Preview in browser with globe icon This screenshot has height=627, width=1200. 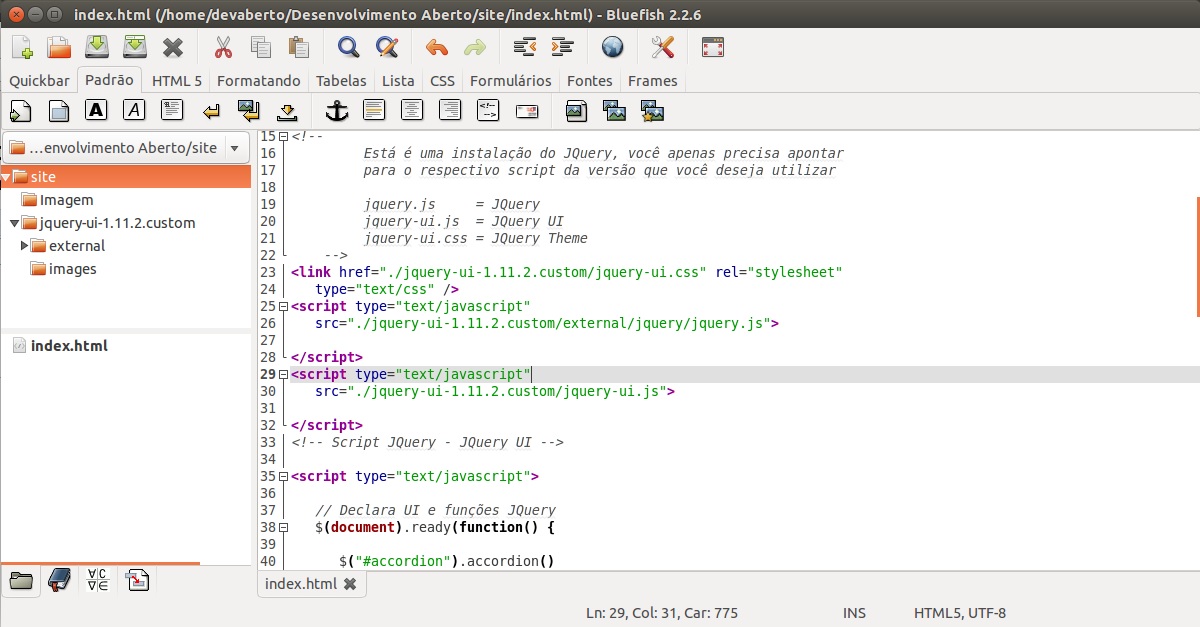(612, 47)
